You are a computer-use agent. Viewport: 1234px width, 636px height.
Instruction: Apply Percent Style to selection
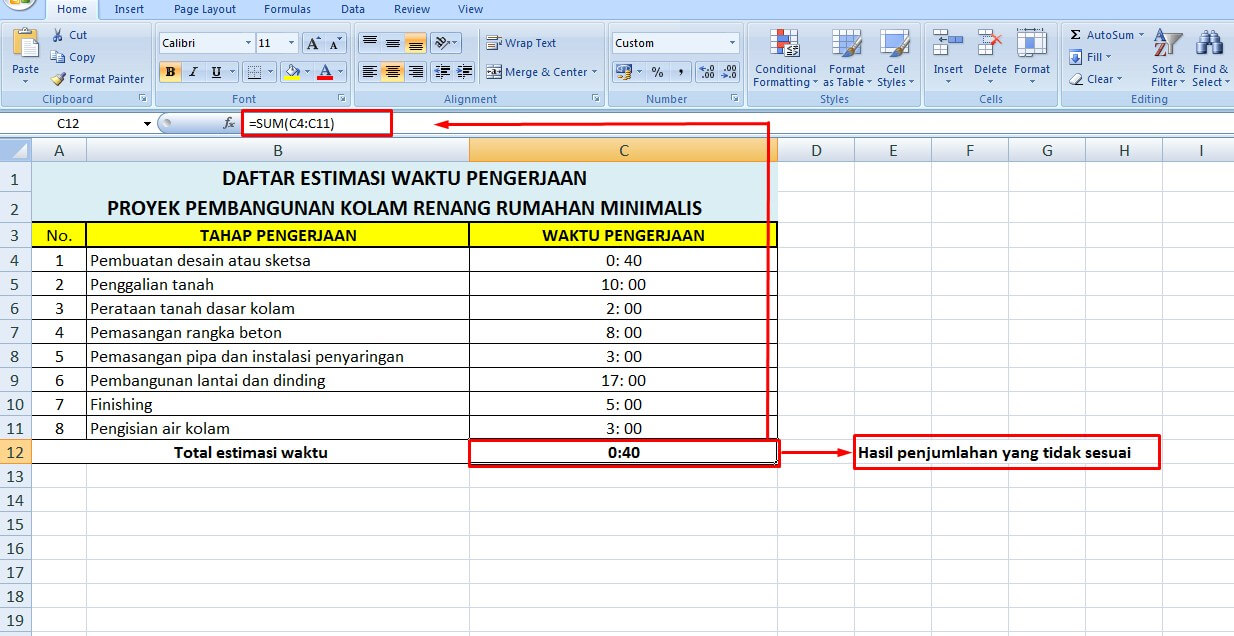click(656, 72)
